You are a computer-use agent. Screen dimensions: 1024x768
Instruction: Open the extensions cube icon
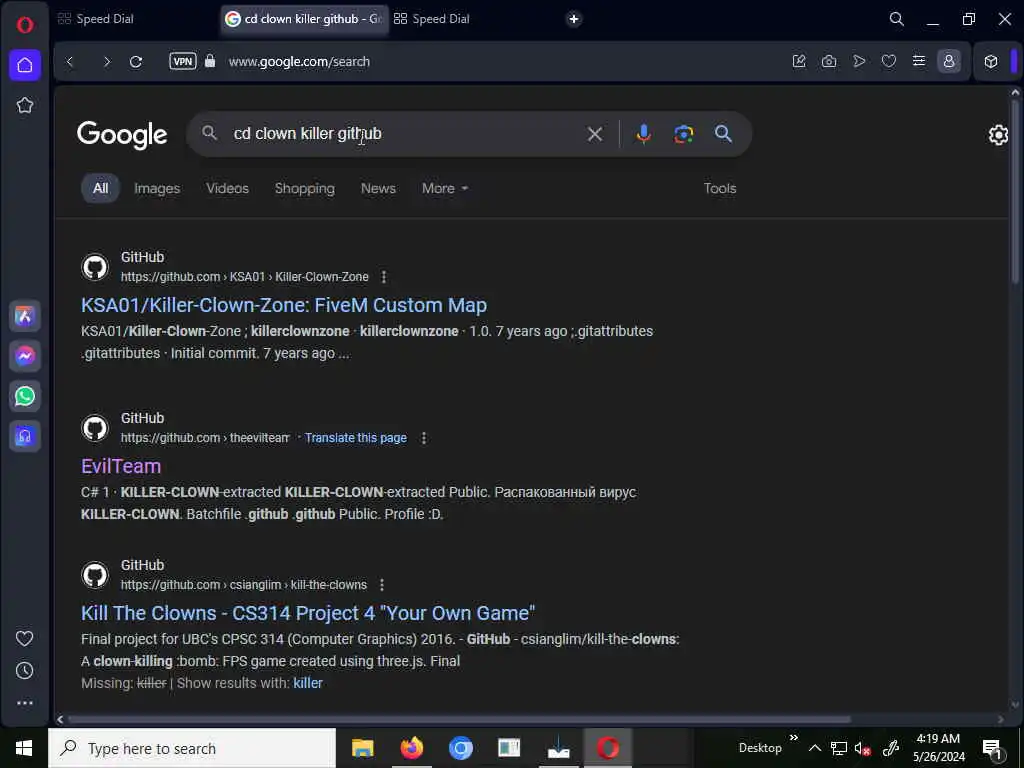point(991,61)
